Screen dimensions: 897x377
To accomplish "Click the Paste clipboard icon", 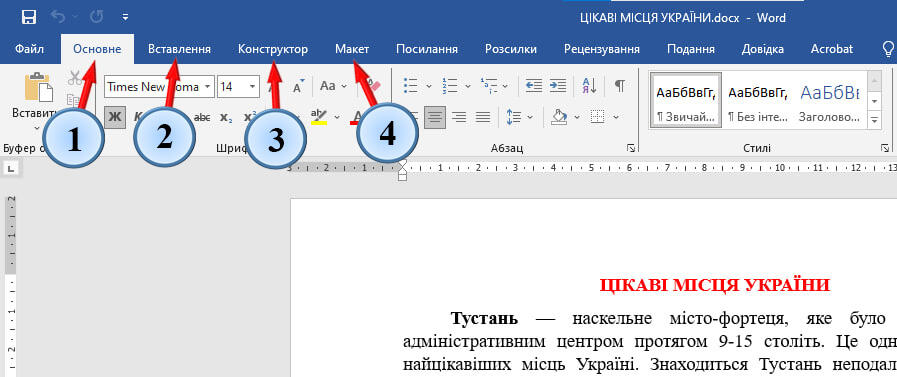I will click(38, 87).
